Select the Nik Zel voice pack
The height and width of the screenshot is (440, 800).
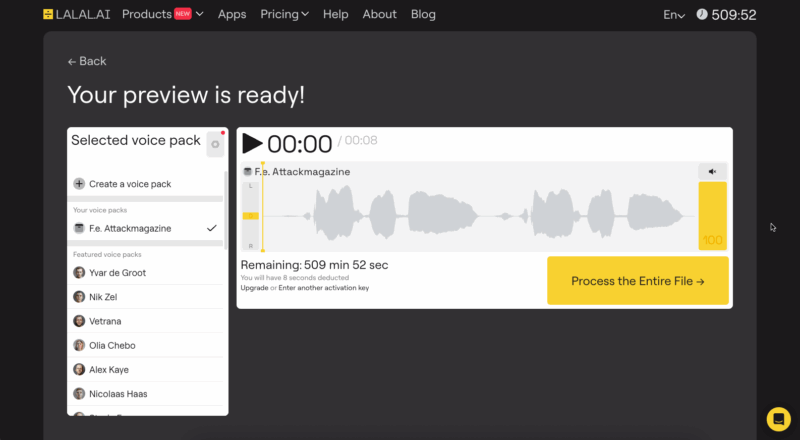coord(145,297)
